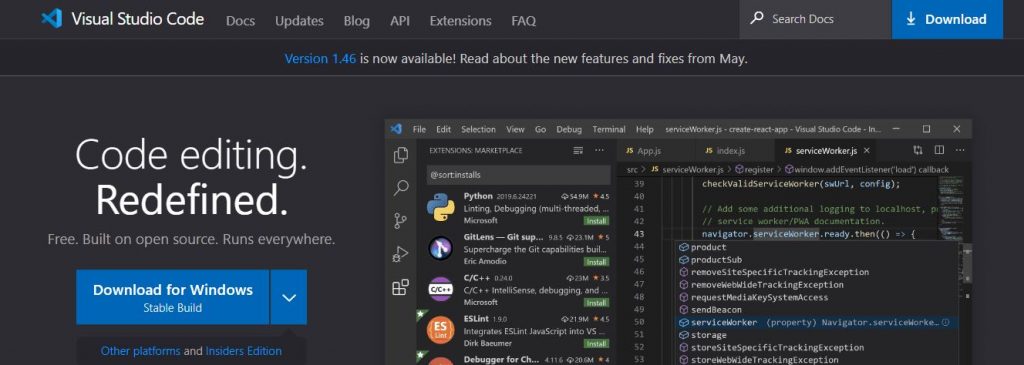
Task: Open the Run and Debug icon
Action: [401, 254]
